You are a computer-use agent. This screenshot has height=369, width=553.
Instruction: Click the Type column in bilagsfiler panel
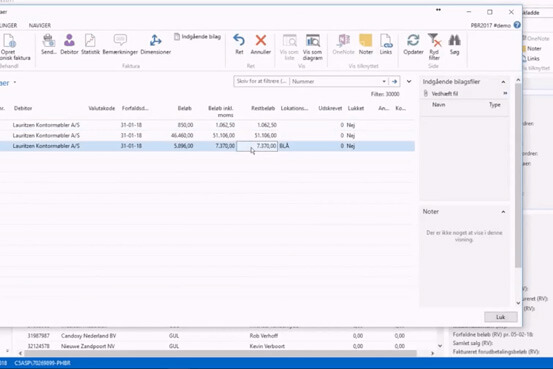pyautogui.click(x=495, y=105)
